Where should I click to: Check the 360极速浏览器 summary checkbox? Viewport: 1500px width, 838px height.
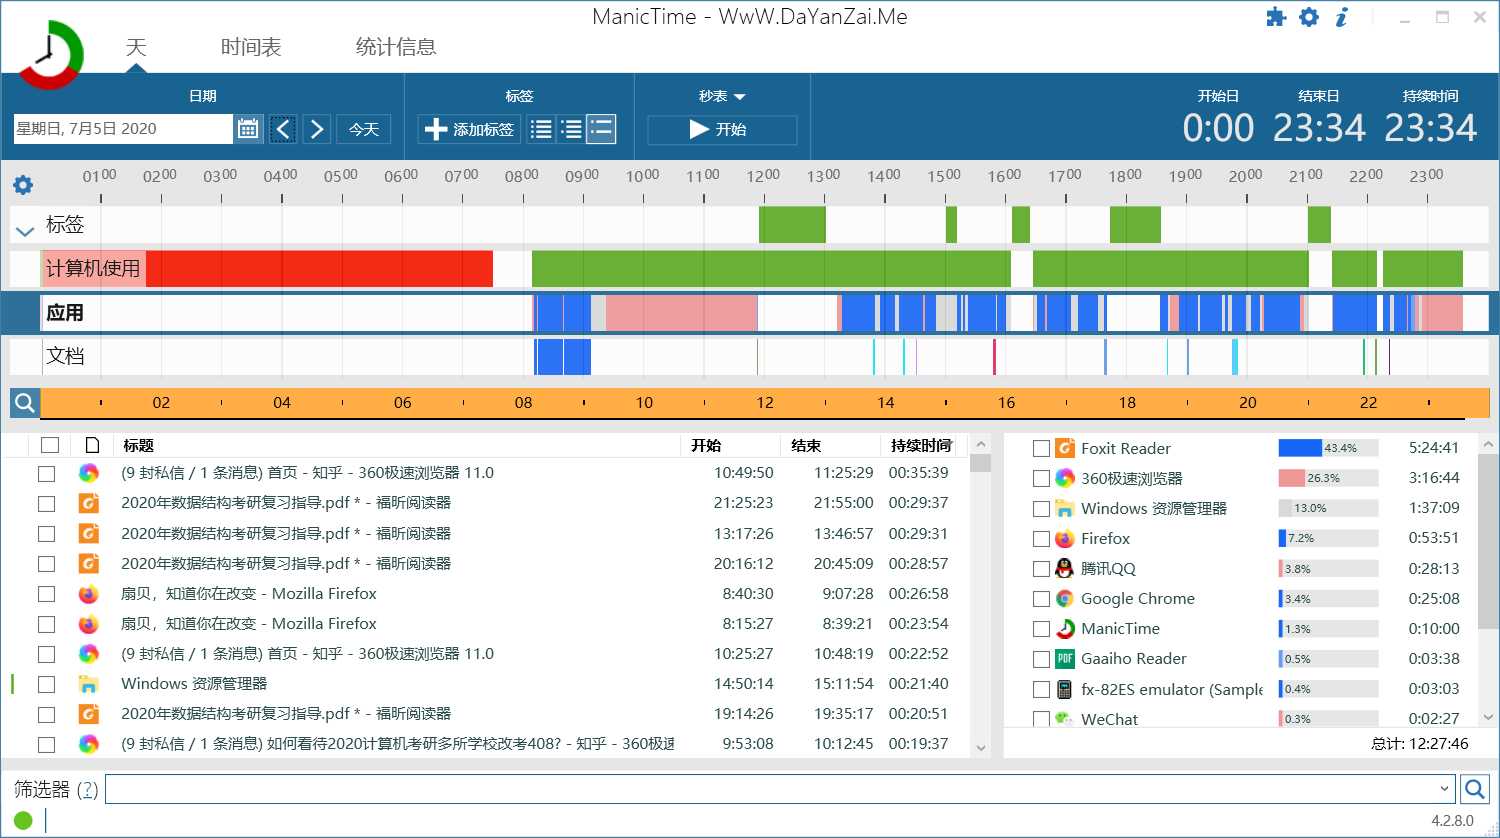(1041, 478)
